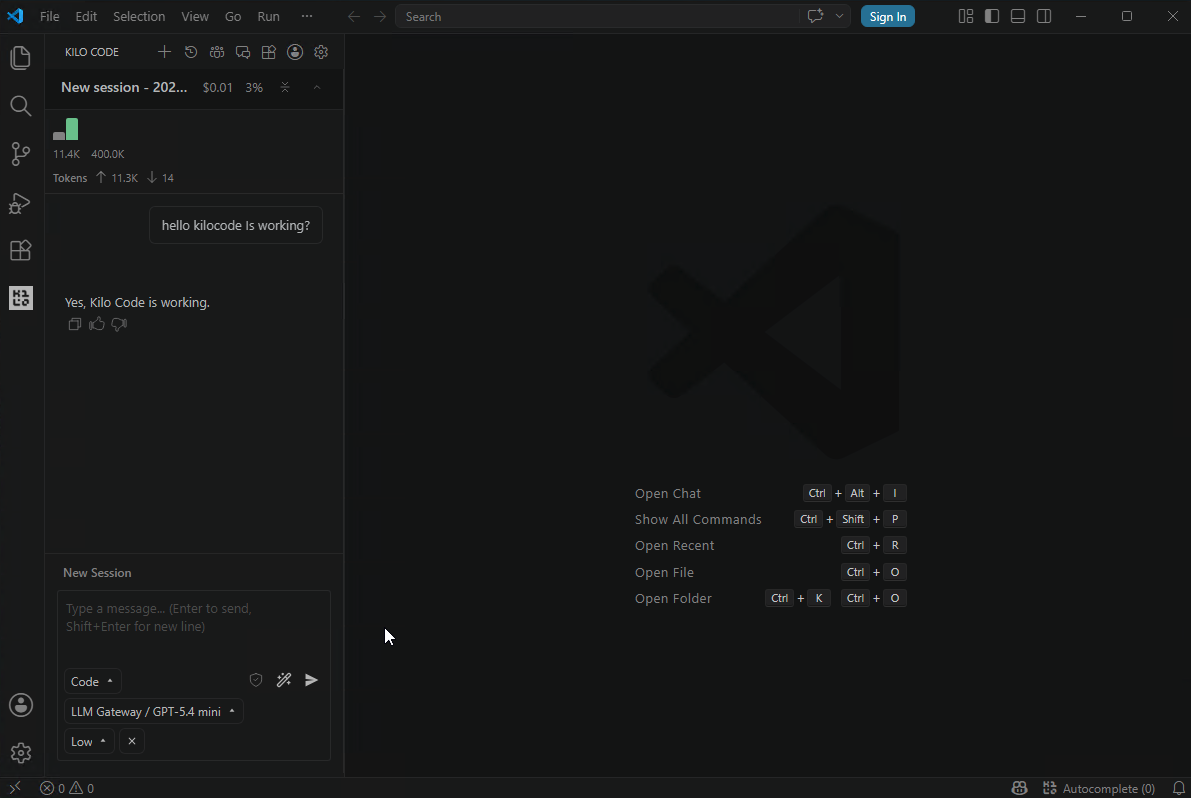Start a new Kilo Code task with plus icon

pyautogui.click(x=164, y=52)
